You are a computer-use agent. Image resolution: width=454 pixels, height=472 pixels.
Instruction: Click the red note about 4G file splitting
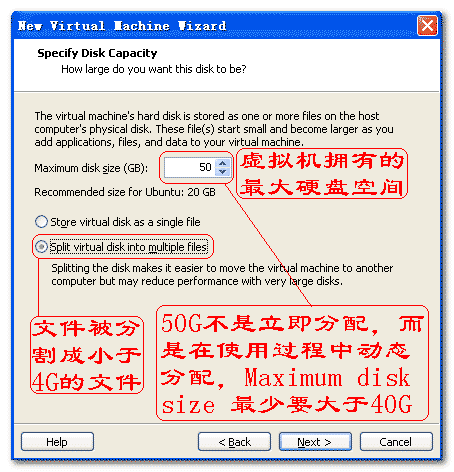87,355
